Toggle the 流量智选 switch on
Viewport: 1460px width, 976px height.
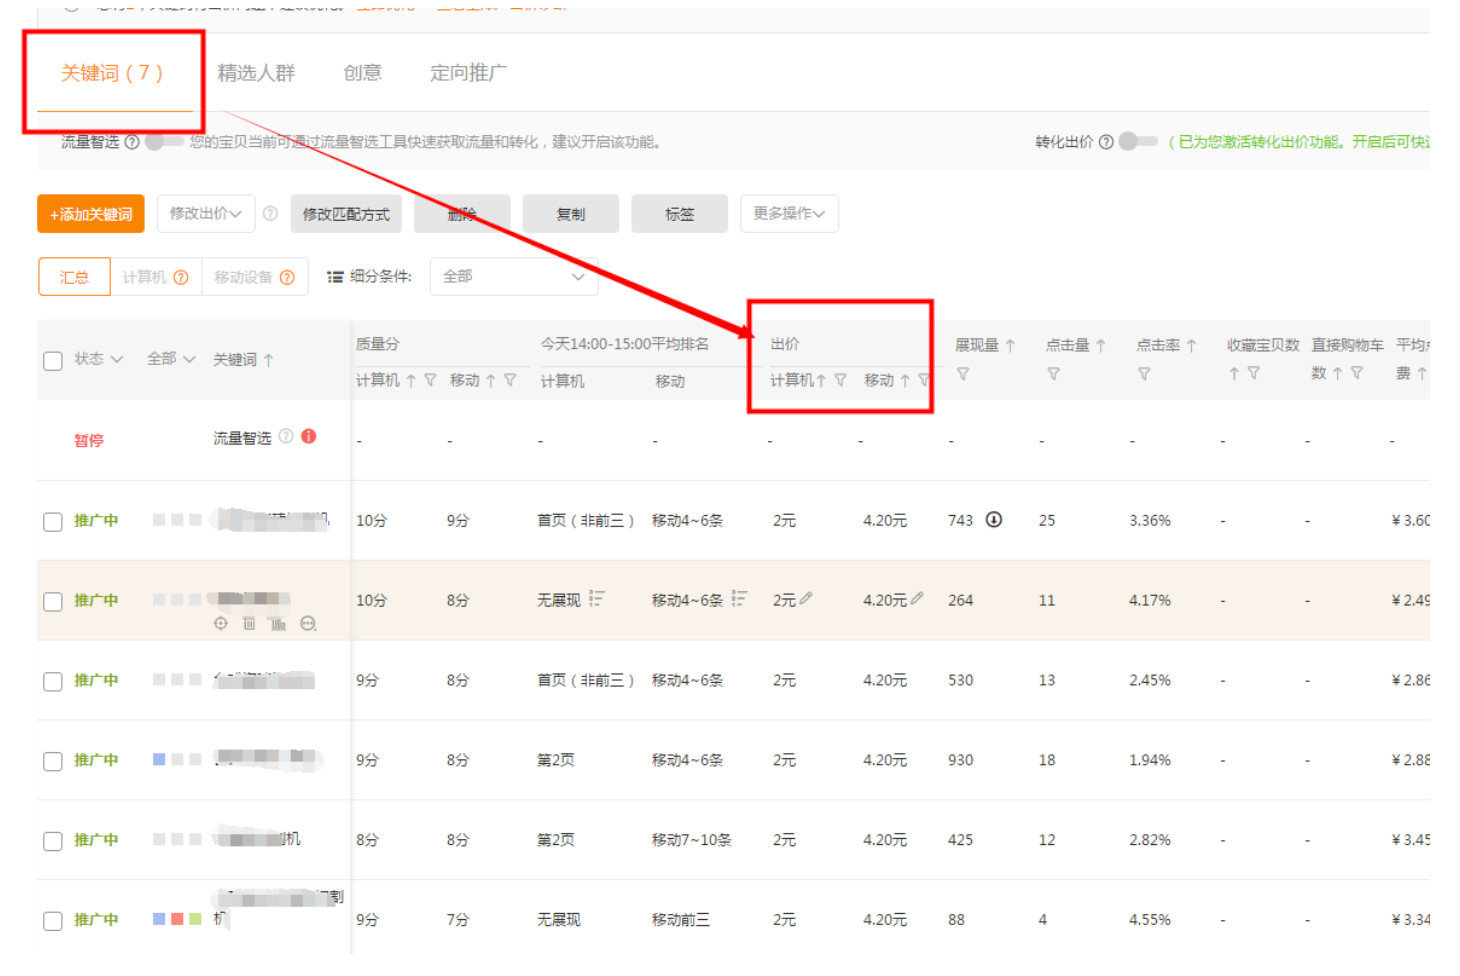164,142
